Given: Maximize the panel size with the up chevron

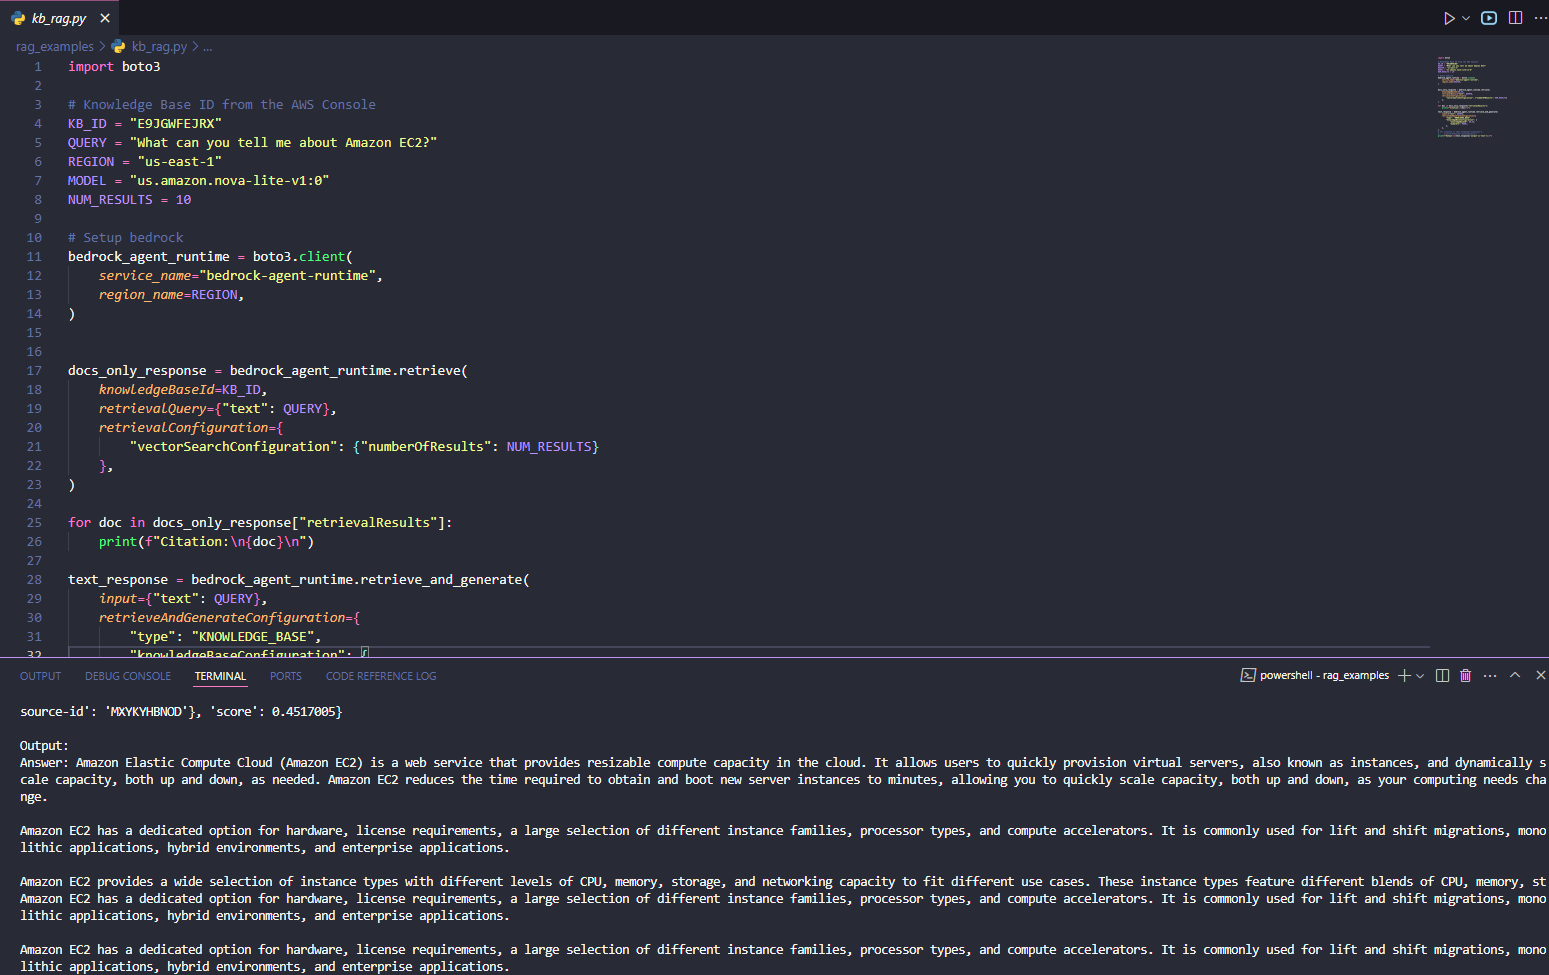Looking at the screenshot, I should click(1515, 675).
